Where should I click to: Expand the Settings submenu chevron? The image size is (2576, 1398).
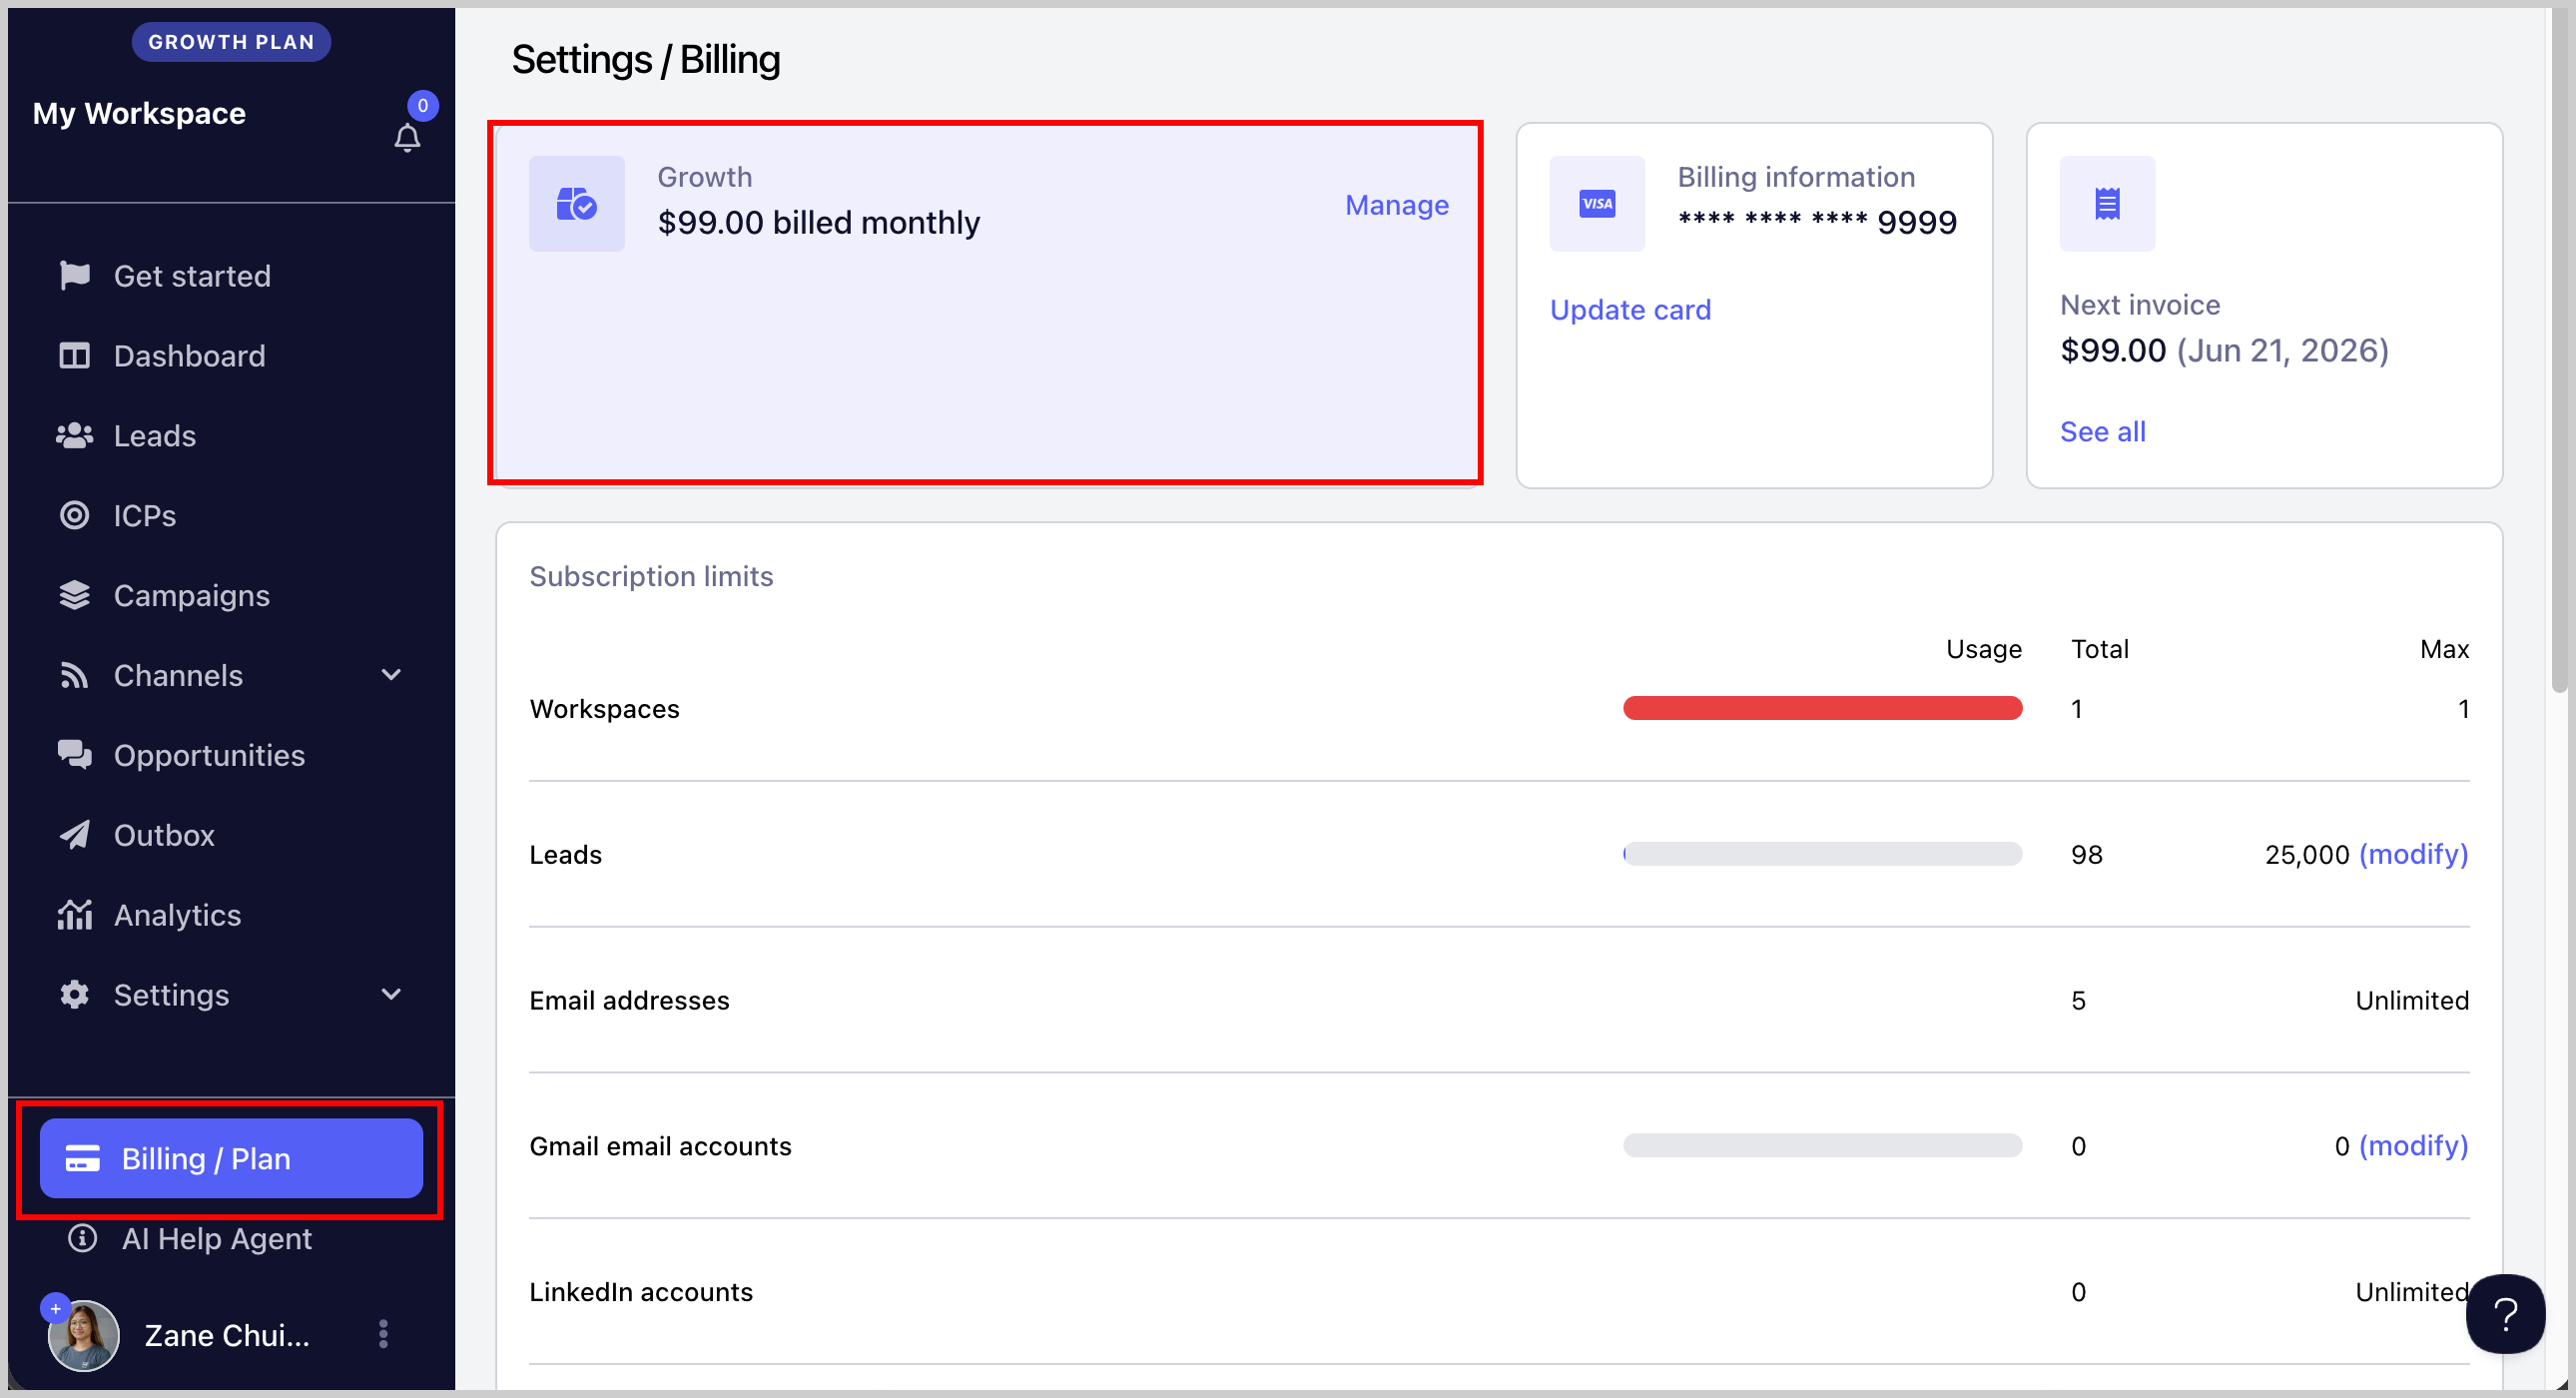pyautogui.click(x=392, y=994)
